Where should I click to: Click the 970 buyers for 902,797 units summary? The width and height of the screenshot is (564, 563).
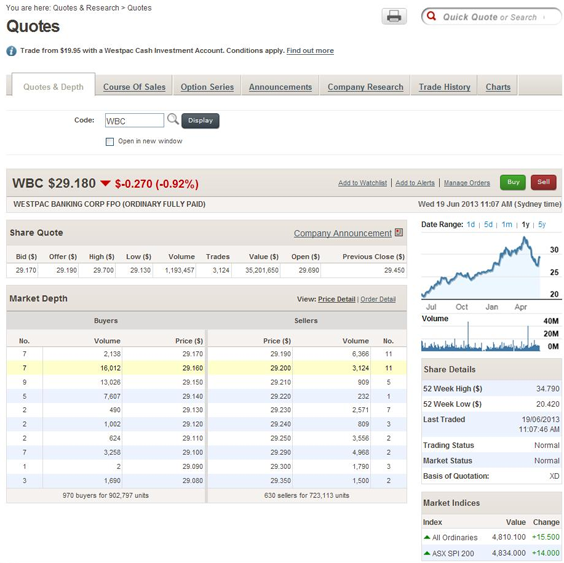point(105,495)
